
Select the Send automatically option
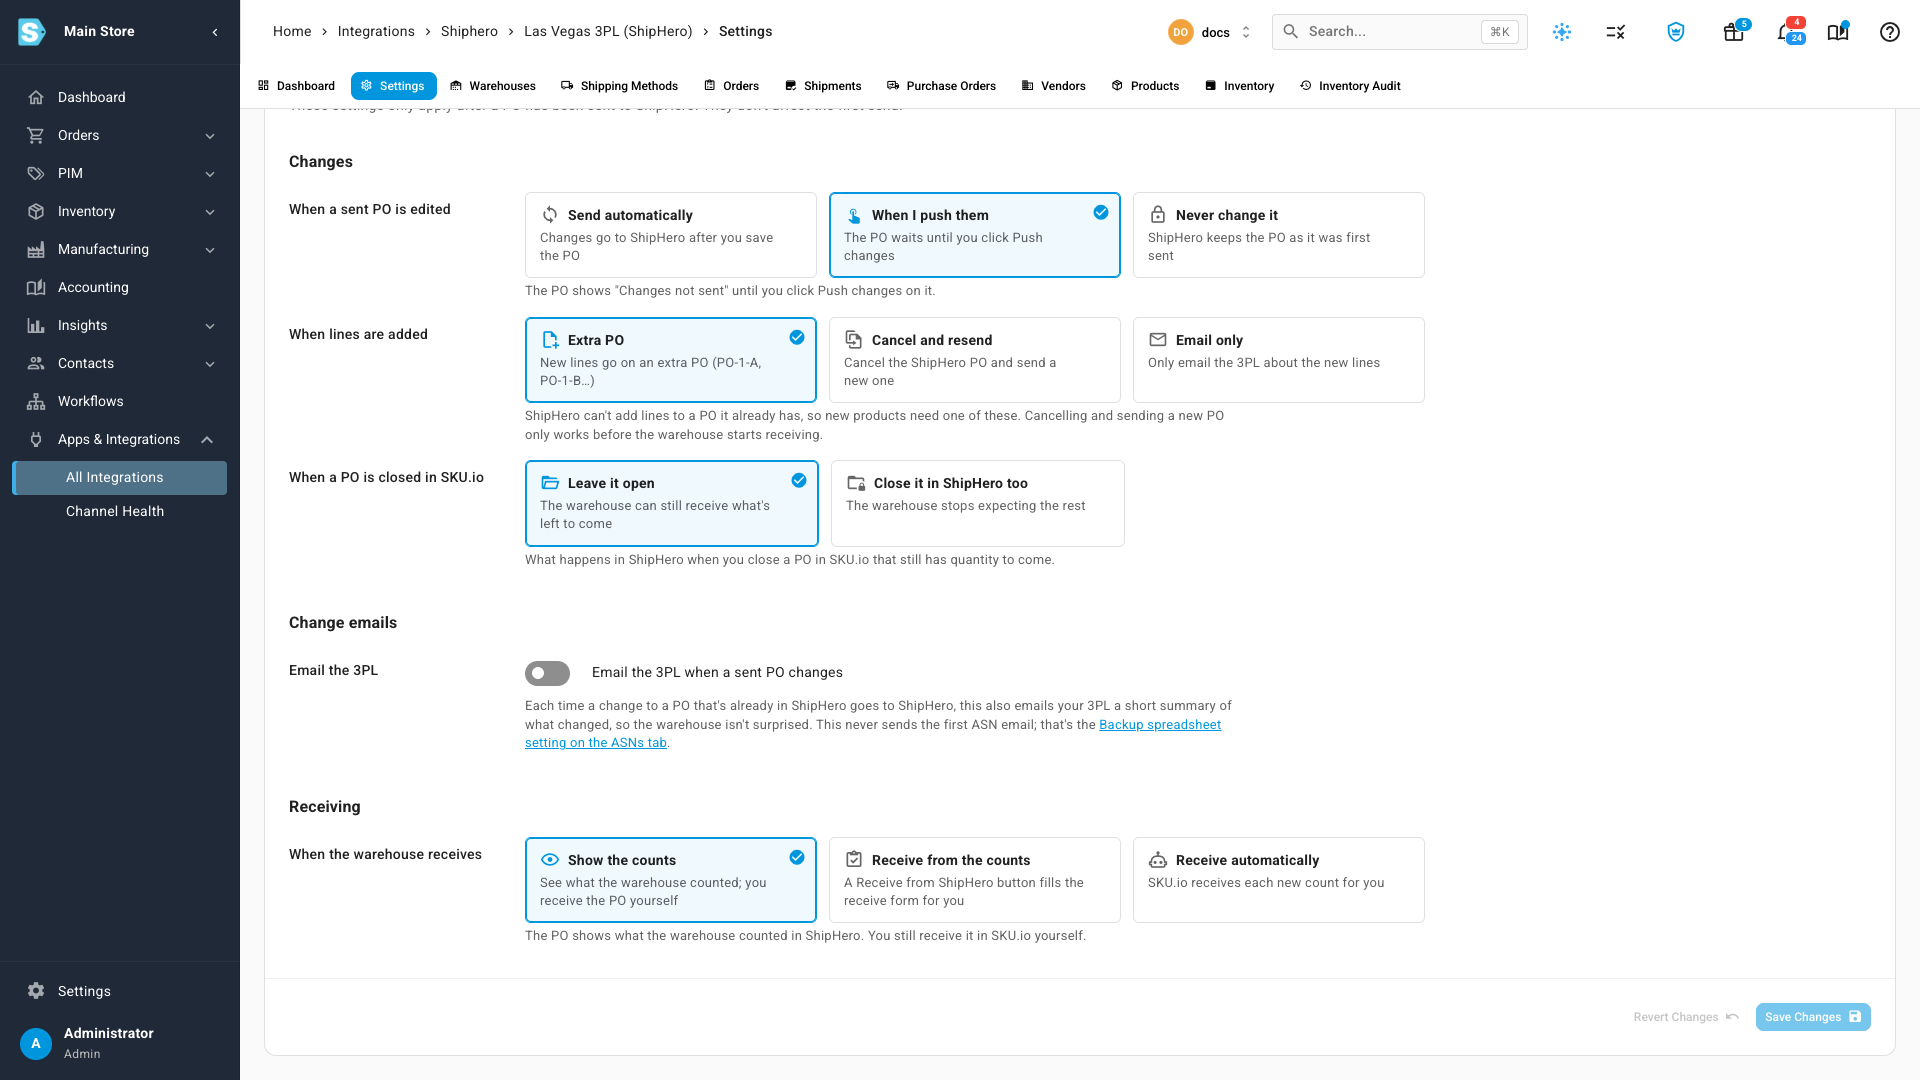click(x=671, y=235)
